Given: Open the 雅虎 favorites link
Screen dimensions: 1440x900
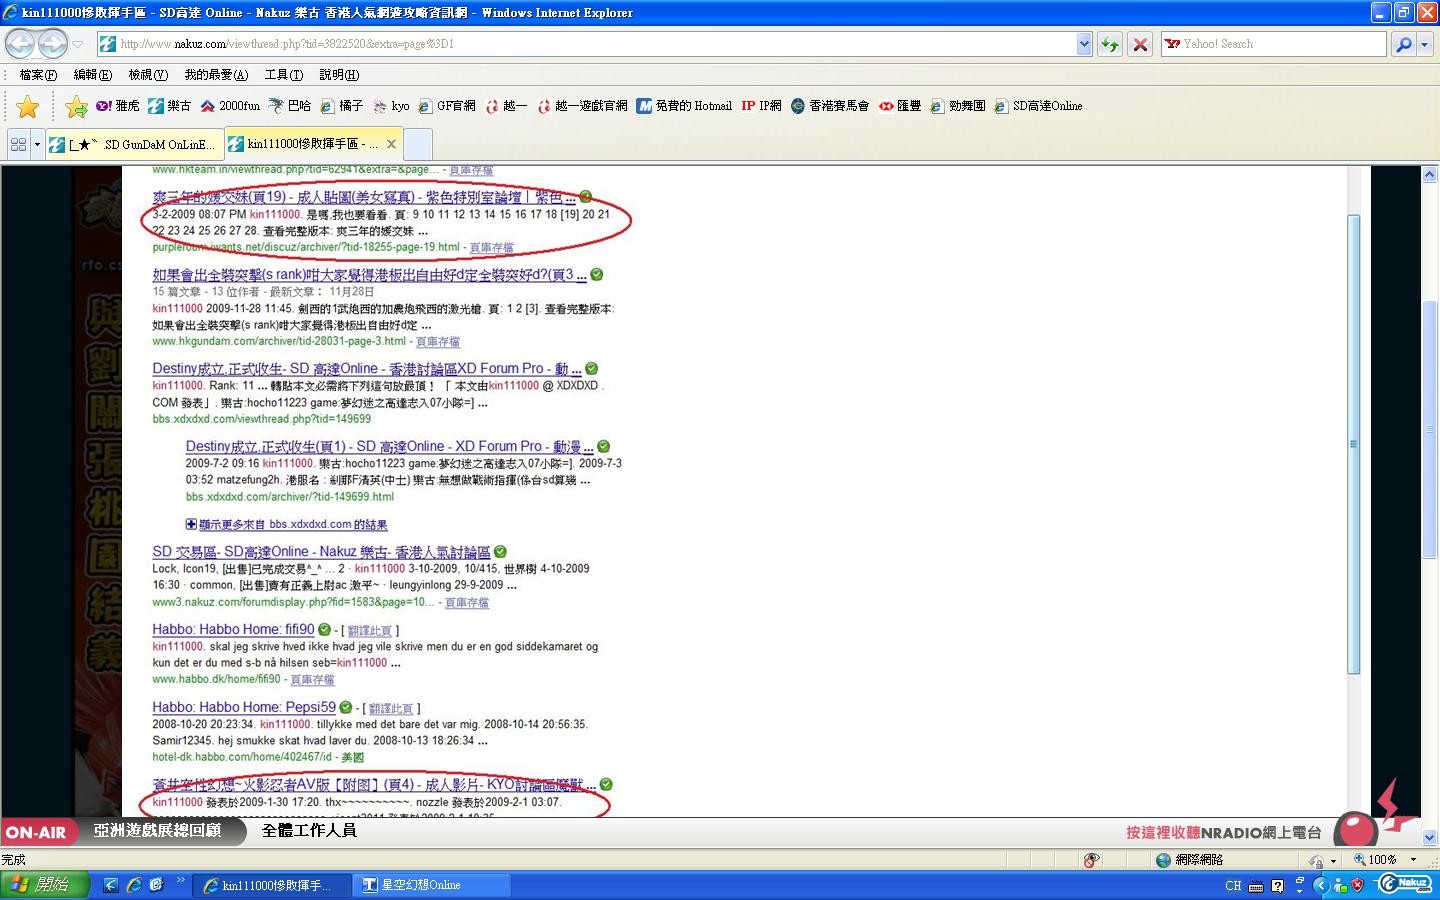Looking at the screenshot, I should coord(118,106).
